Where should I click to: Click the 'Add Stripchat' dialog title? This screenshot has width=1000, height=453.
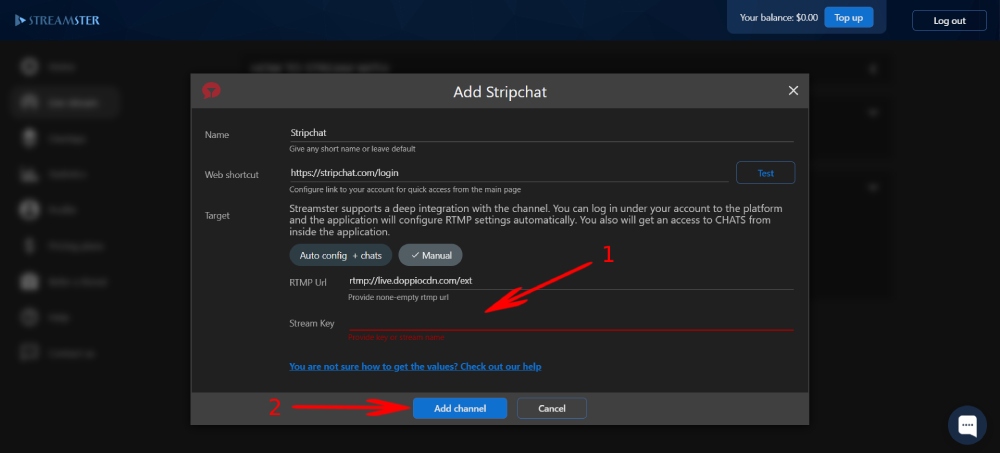pos(500,92)
